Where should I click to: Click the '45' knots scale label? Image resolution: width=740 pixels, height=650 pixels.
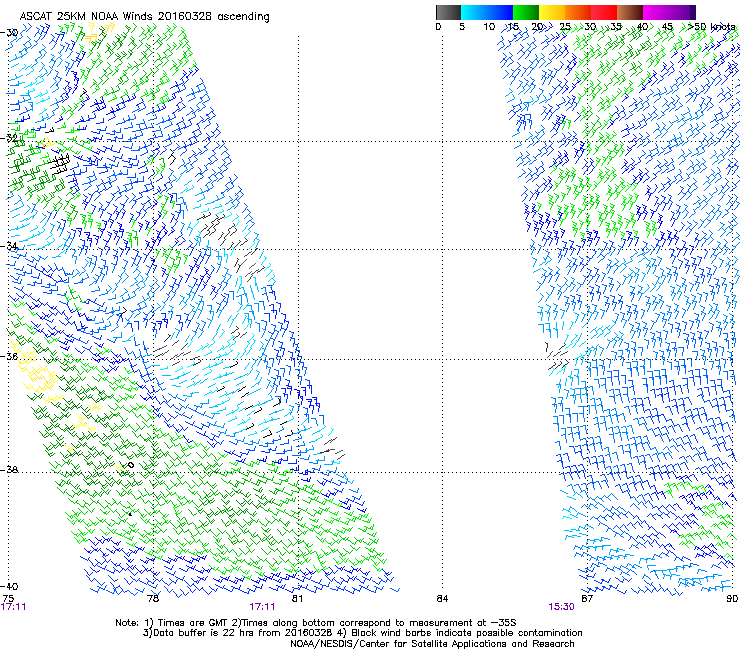[x=667, y=27]
